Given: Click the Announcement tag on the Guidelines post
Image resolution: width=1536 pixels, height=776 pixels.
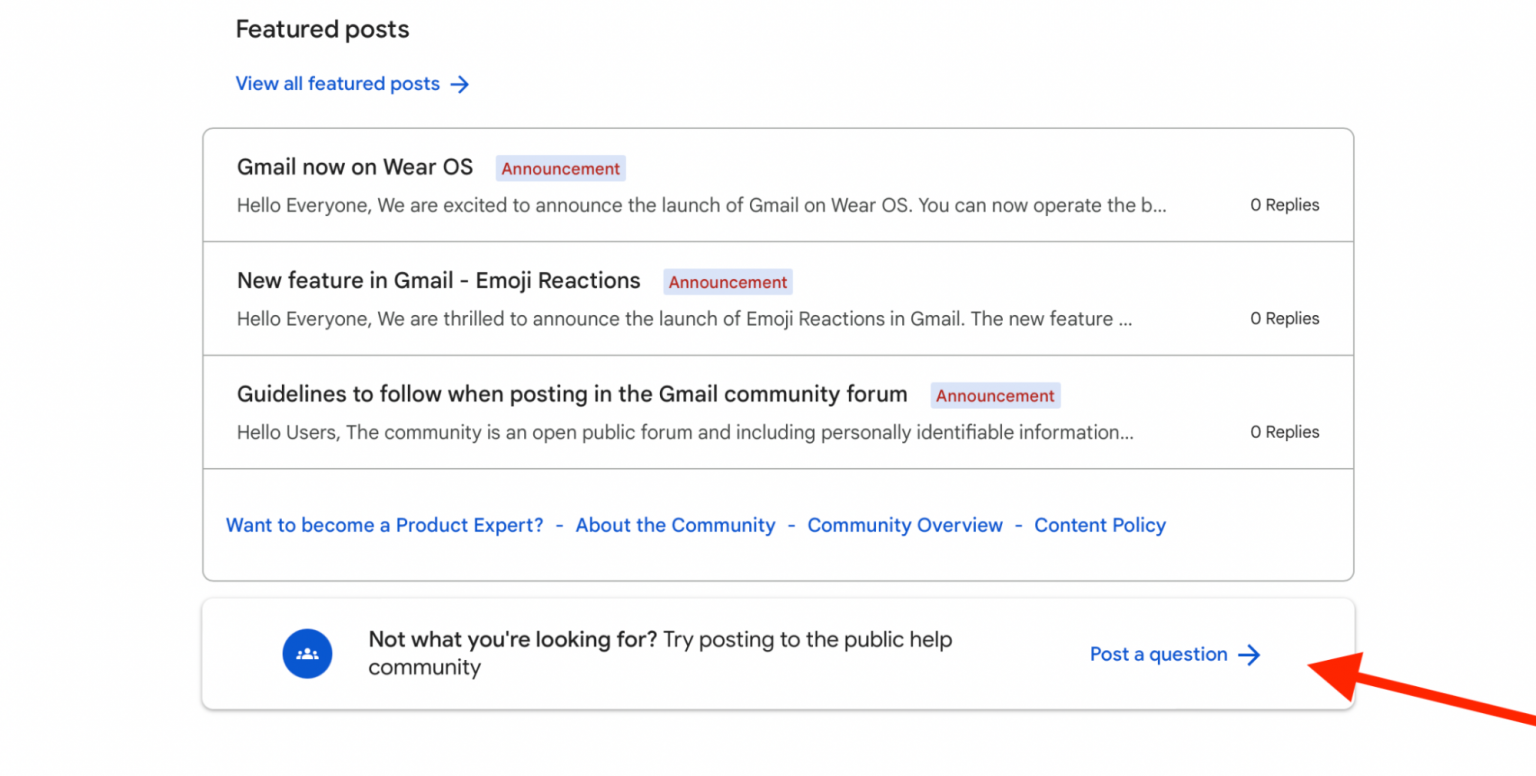Looking at the screenshot, I should (x=995, y=396).
